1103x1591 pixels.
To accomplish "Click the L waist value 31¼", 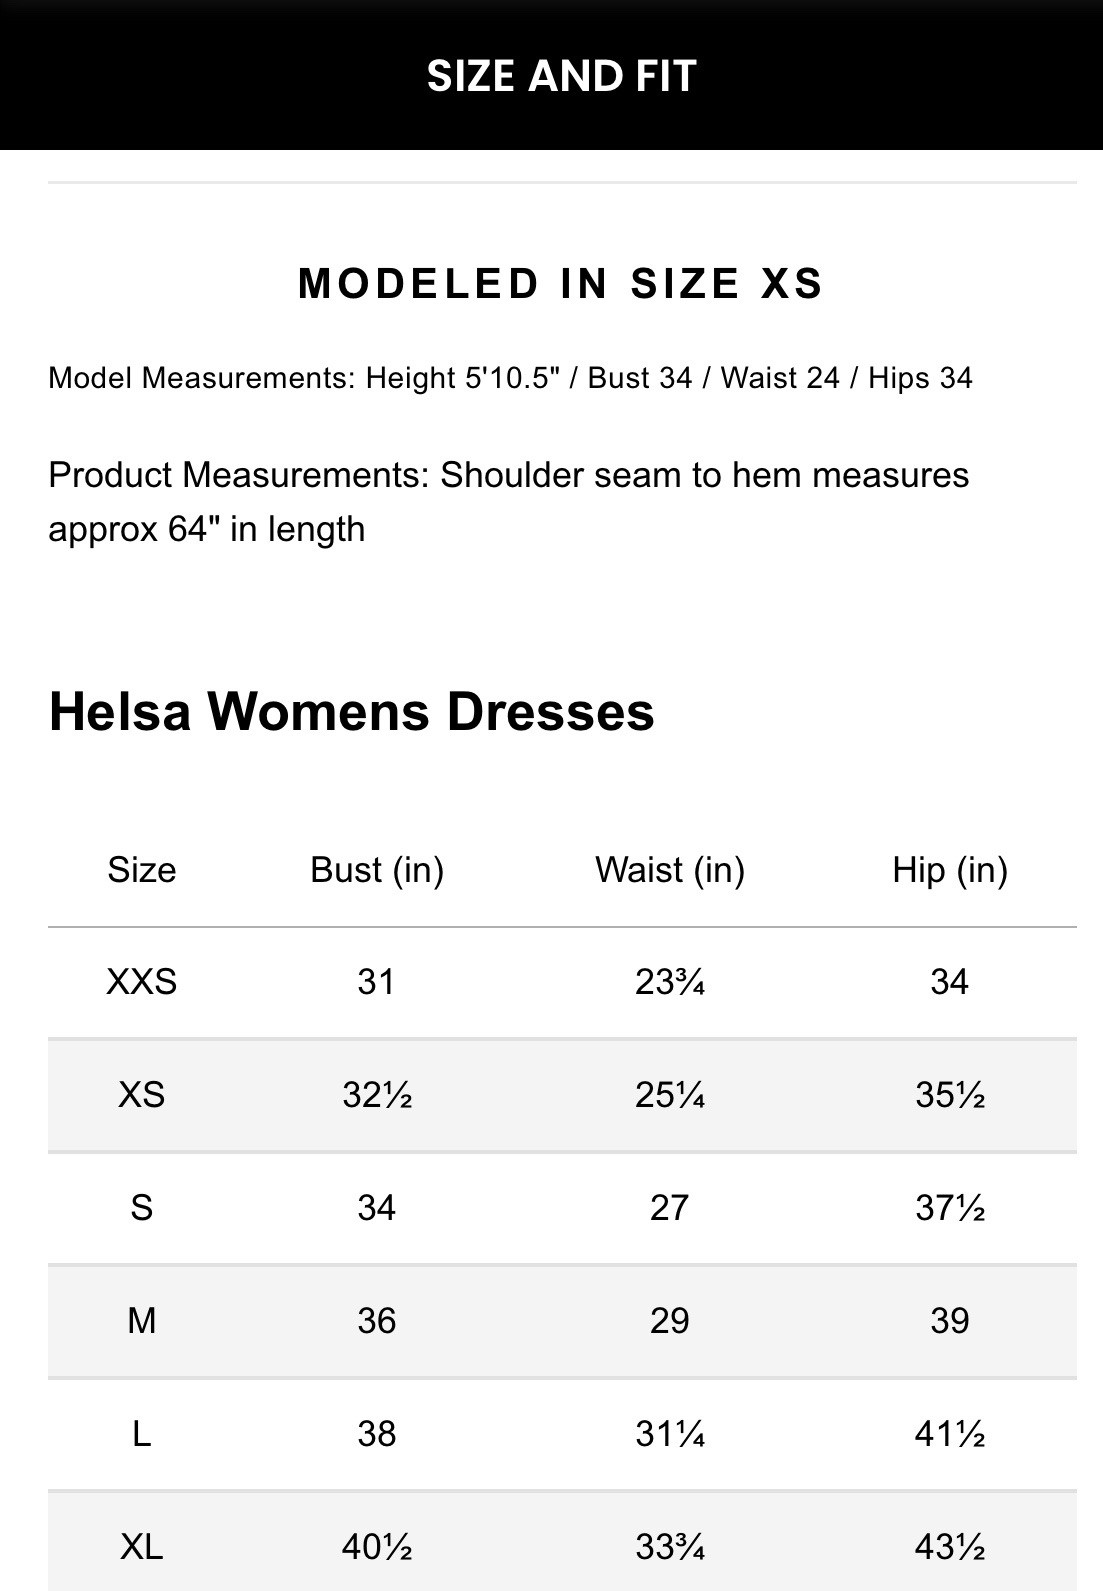I will coord(670,1434).
